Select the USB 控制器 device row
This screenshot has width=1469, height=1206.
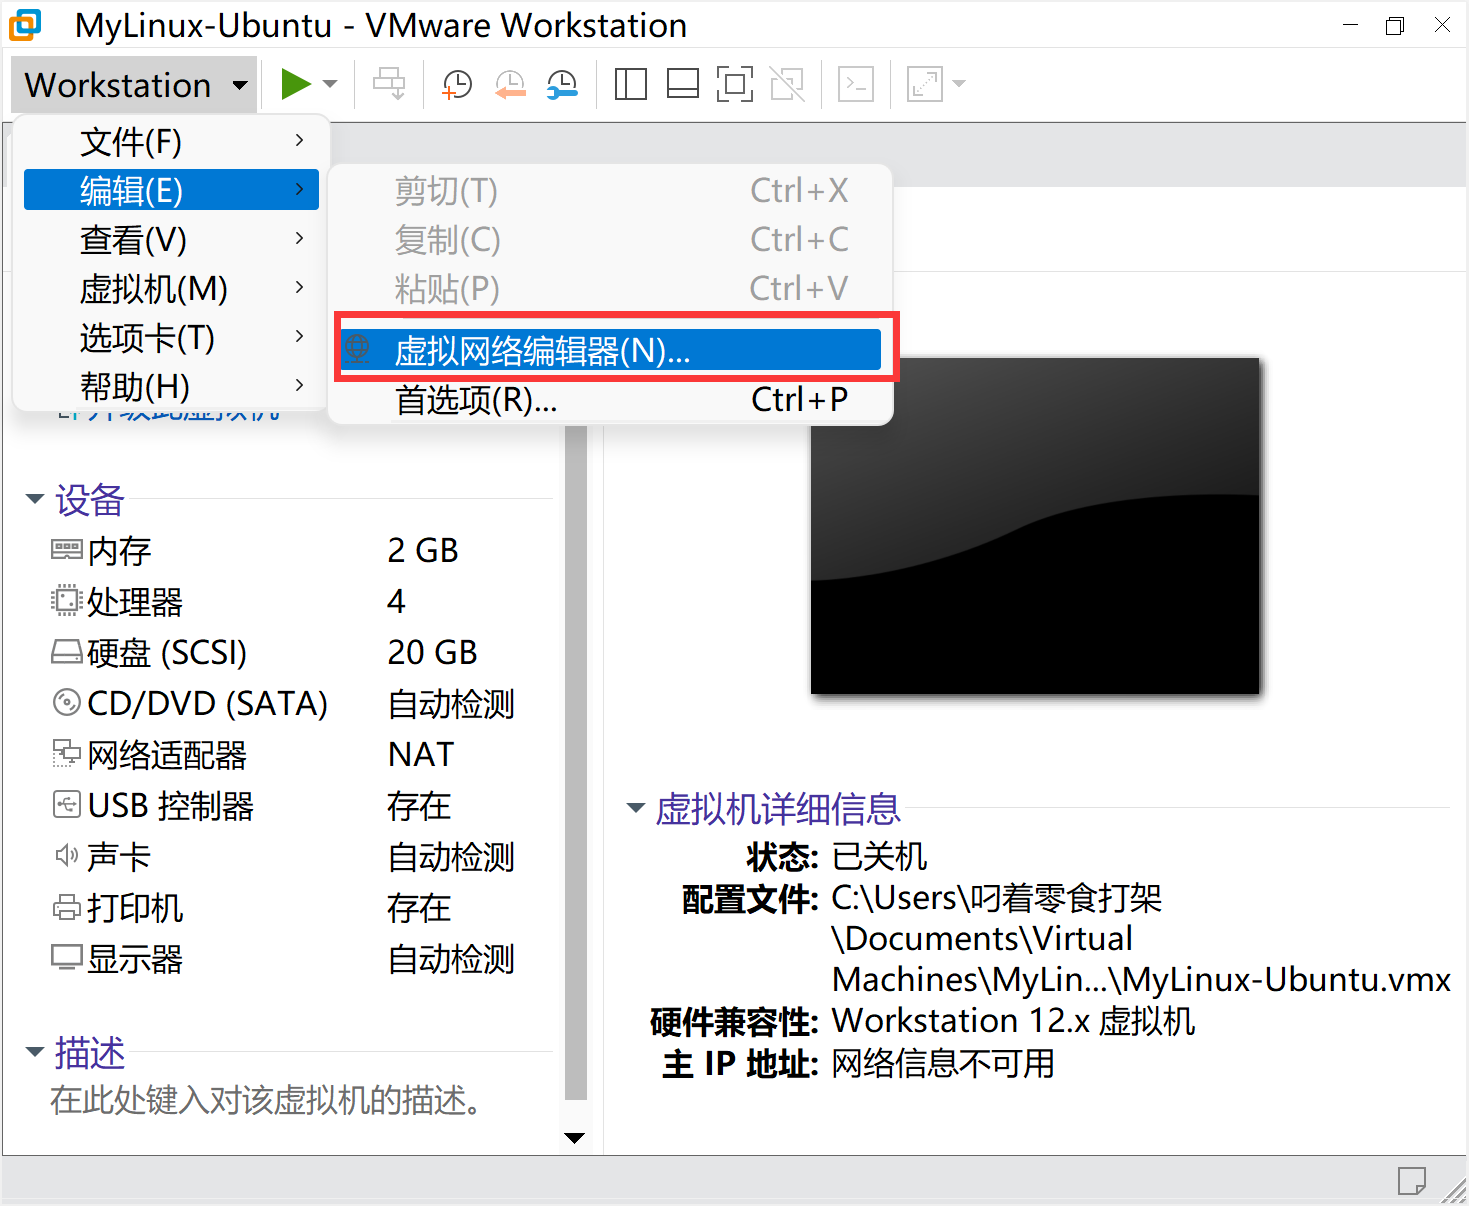[x=300, y=805]
